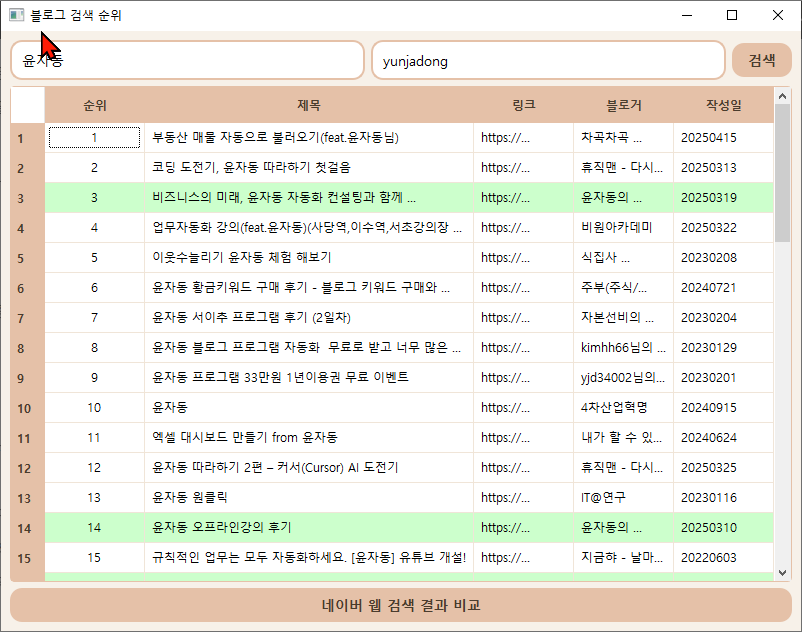
Task: Select date cell 20230208
Action: point(723,258)
